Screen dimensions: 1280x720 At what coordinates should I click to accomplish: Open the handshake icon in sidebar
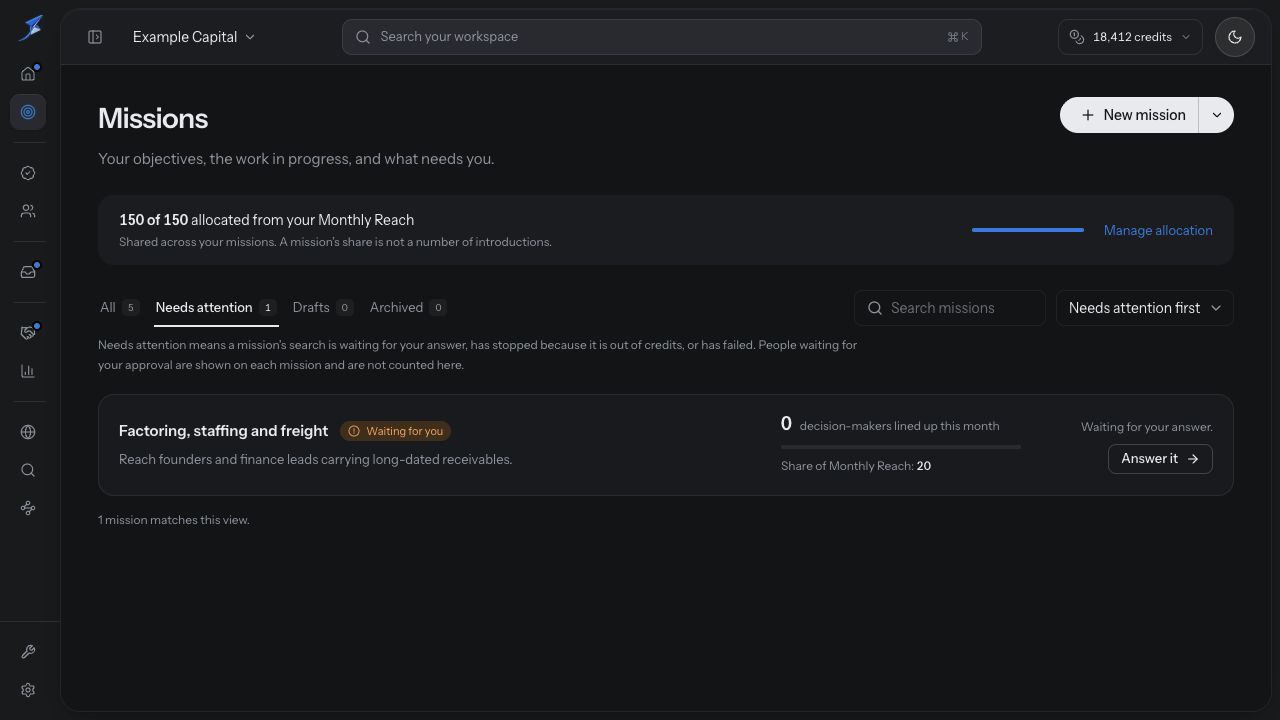pos(28,333)
